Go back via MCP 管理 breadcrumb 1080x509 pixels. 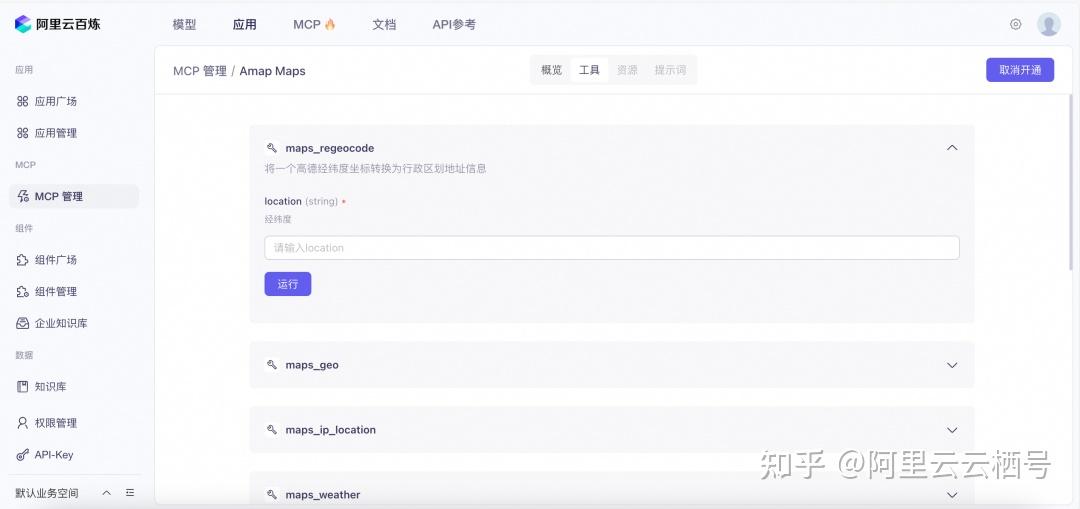pyautogui.click(x=200, y=71)
